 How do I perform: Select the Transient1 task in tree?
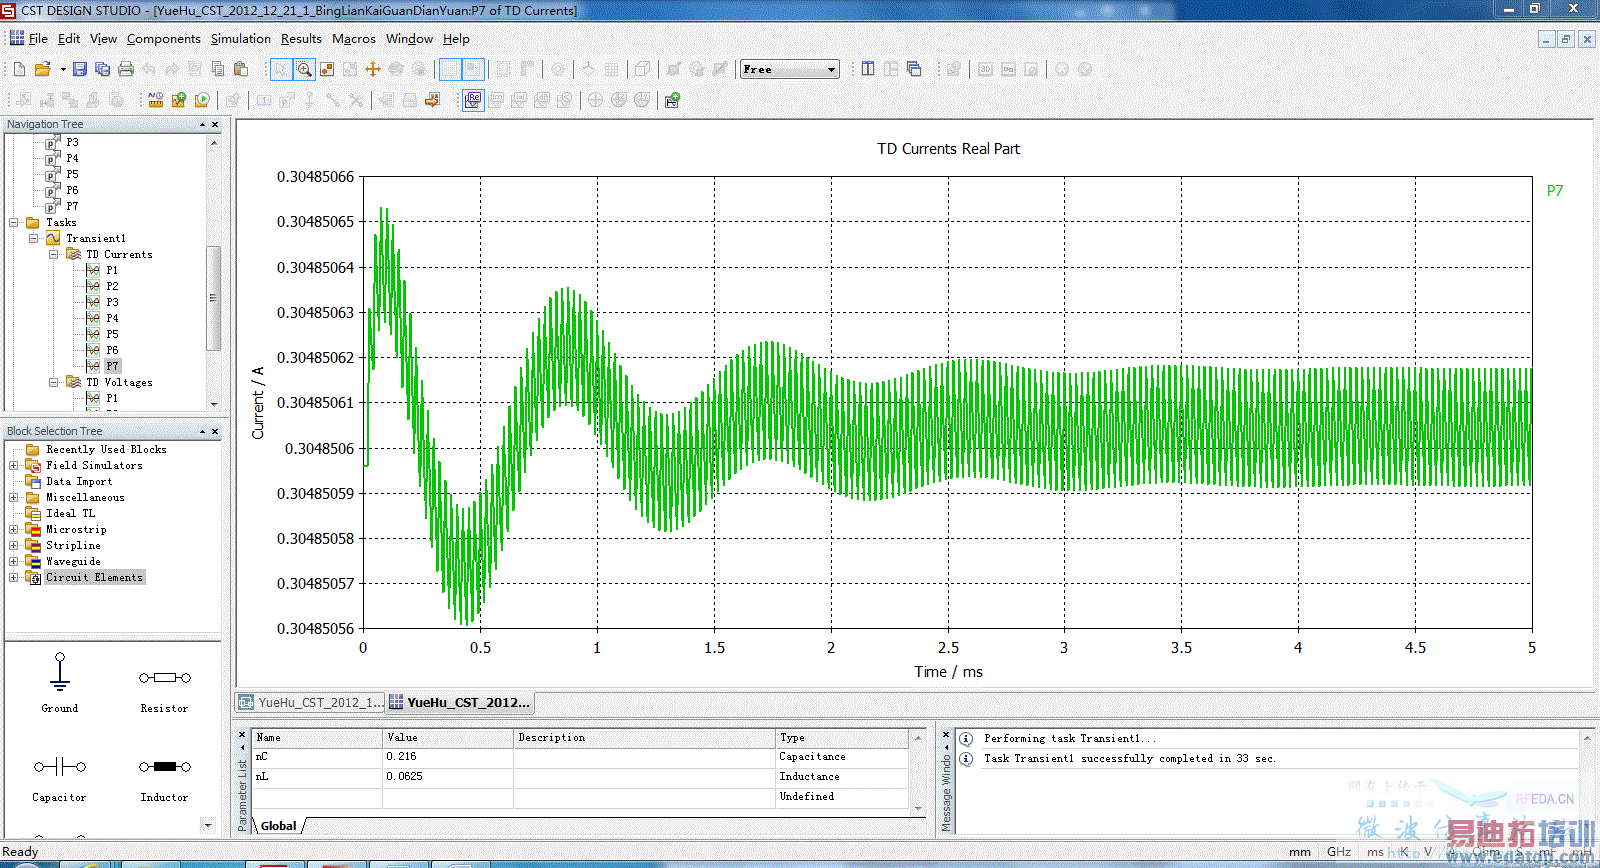pos(95,239)
